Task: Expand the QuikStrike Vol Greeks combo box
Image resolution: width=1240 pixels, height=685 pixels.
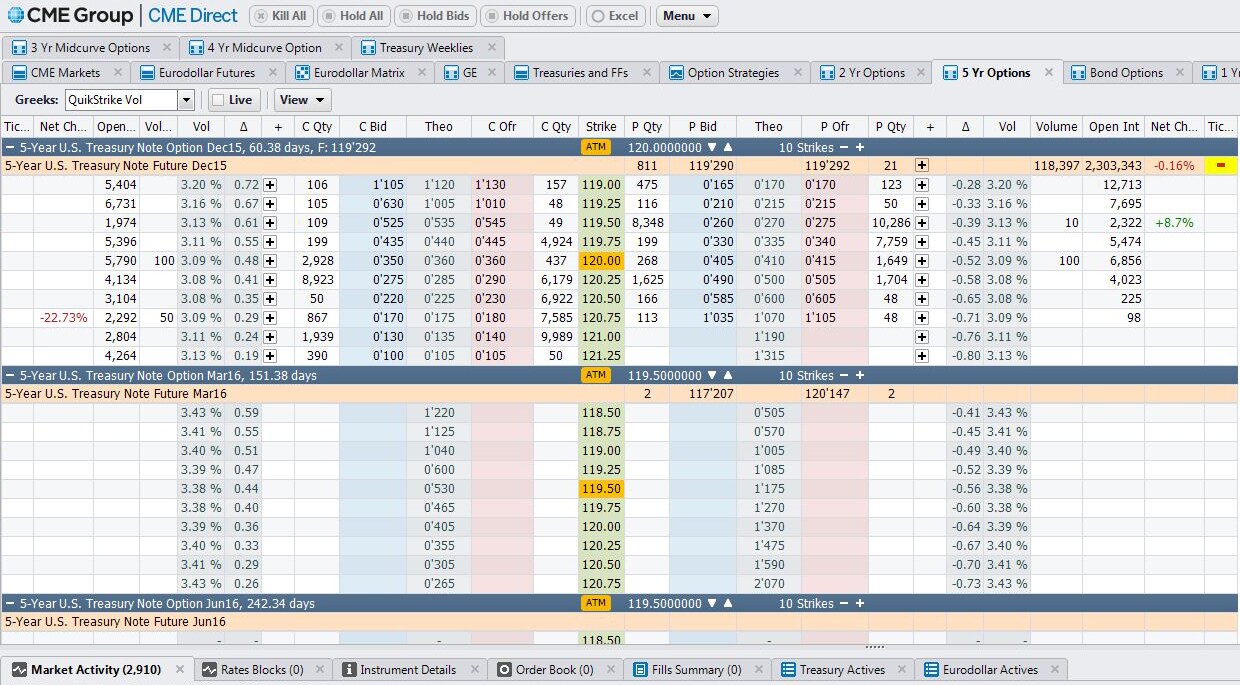Action: pos(186,100)
